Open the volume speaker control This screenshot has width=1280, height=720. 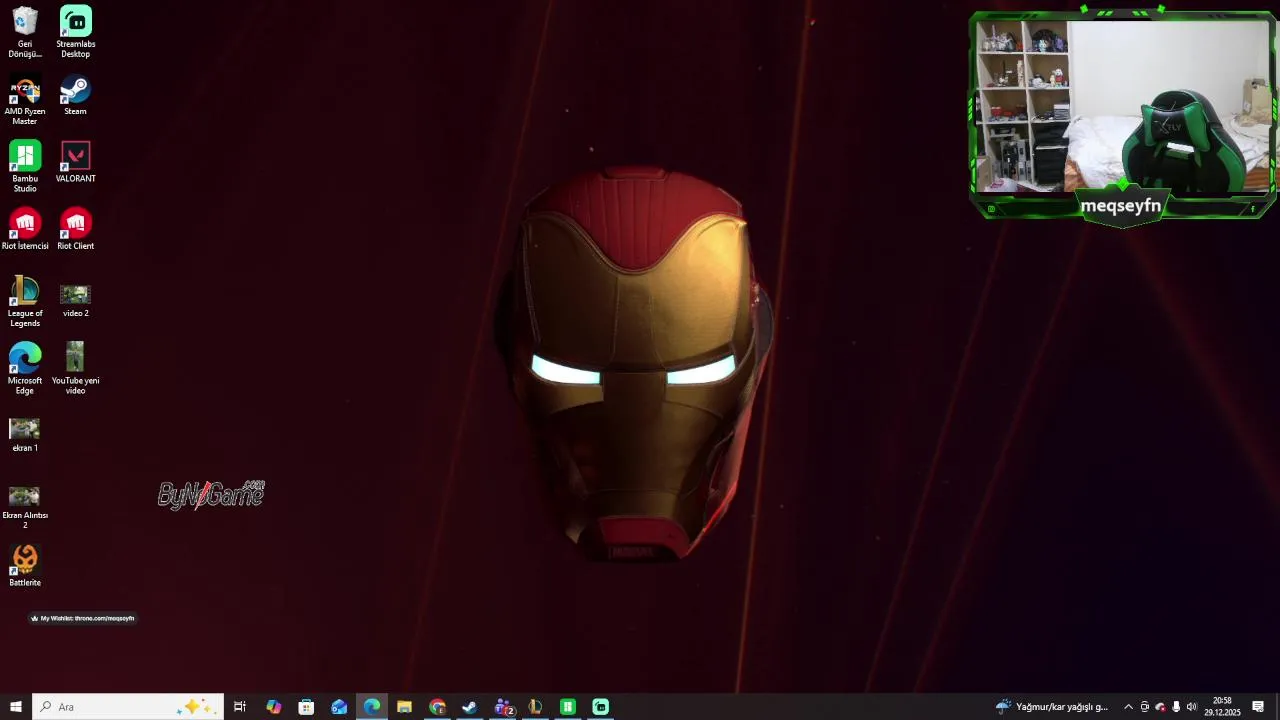pos(1191,707)
